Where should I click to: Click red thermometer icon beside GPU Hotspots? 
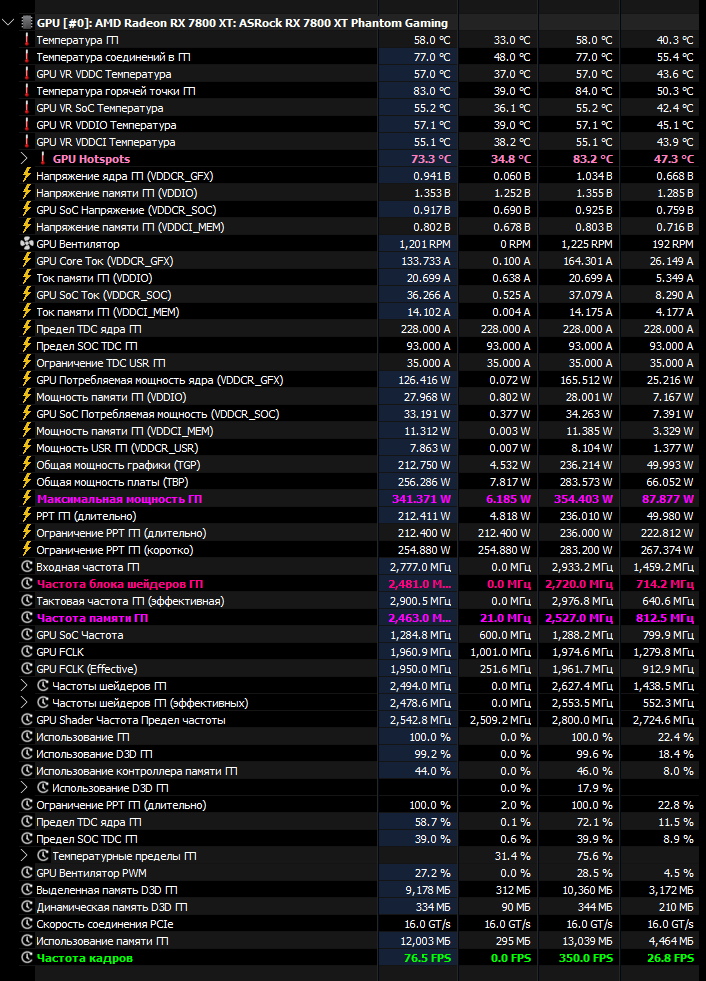43,159
